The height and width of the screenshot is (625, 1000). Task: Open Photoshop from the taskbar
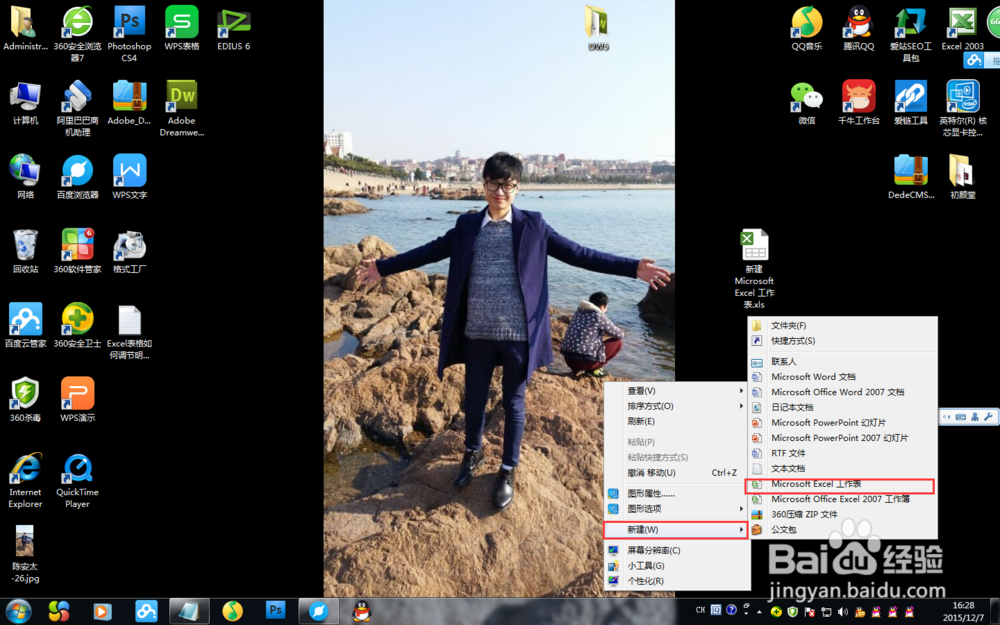tap(276, 611)
